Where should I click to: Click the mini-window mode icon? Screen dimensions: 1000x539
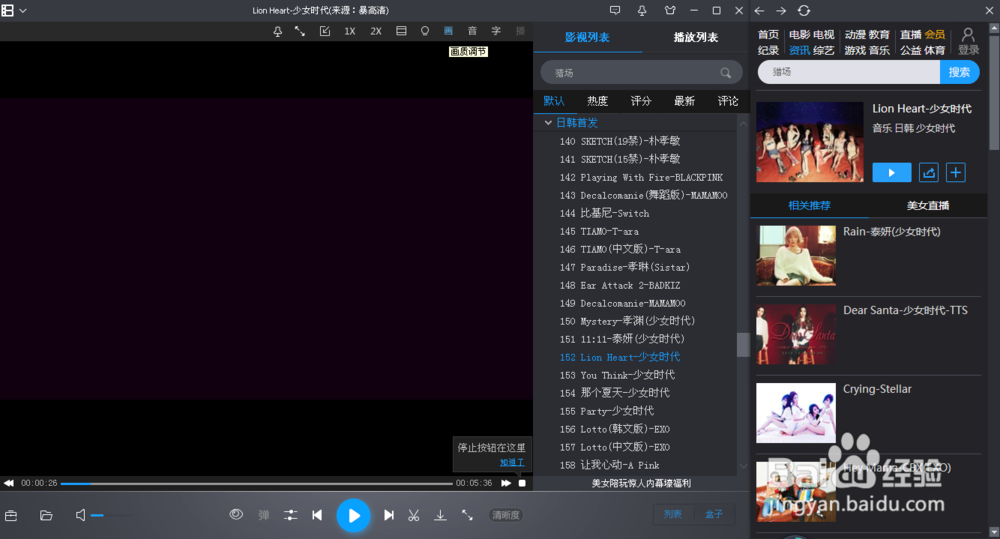[x=325, y=31]
